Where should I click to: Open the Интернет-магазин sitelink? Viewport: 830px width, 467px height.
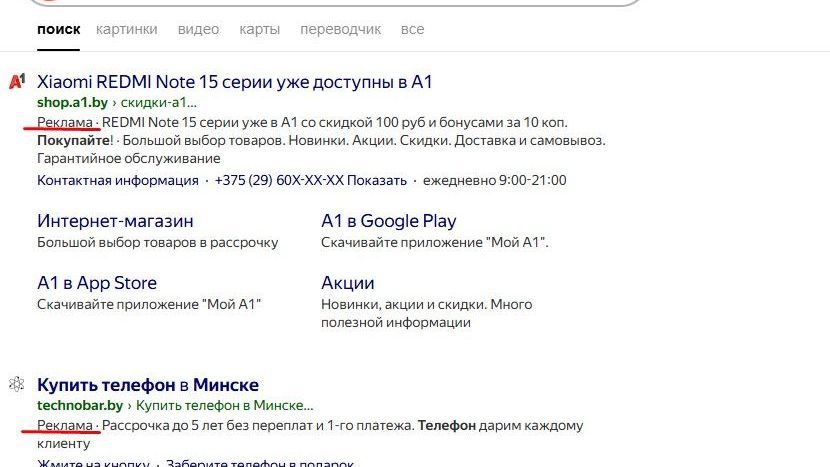click(x=115, y=221)
